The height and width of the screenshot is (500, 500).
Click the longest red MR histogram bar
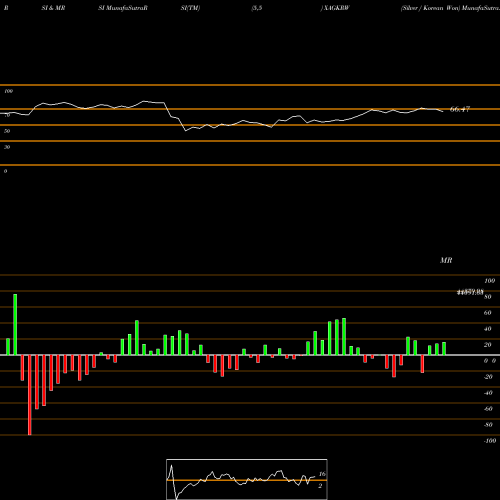click(x=30, y=395)
